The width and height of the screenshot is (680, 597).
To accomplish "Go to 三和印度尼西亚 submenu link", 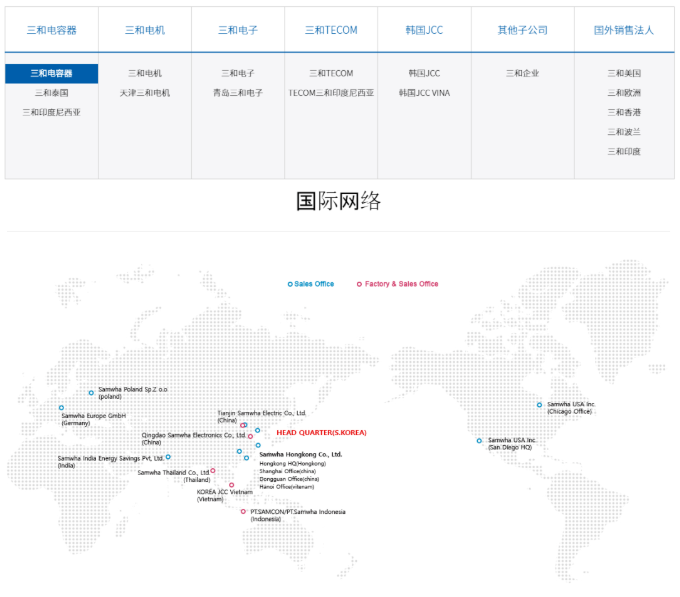I will tap(52, 112).
